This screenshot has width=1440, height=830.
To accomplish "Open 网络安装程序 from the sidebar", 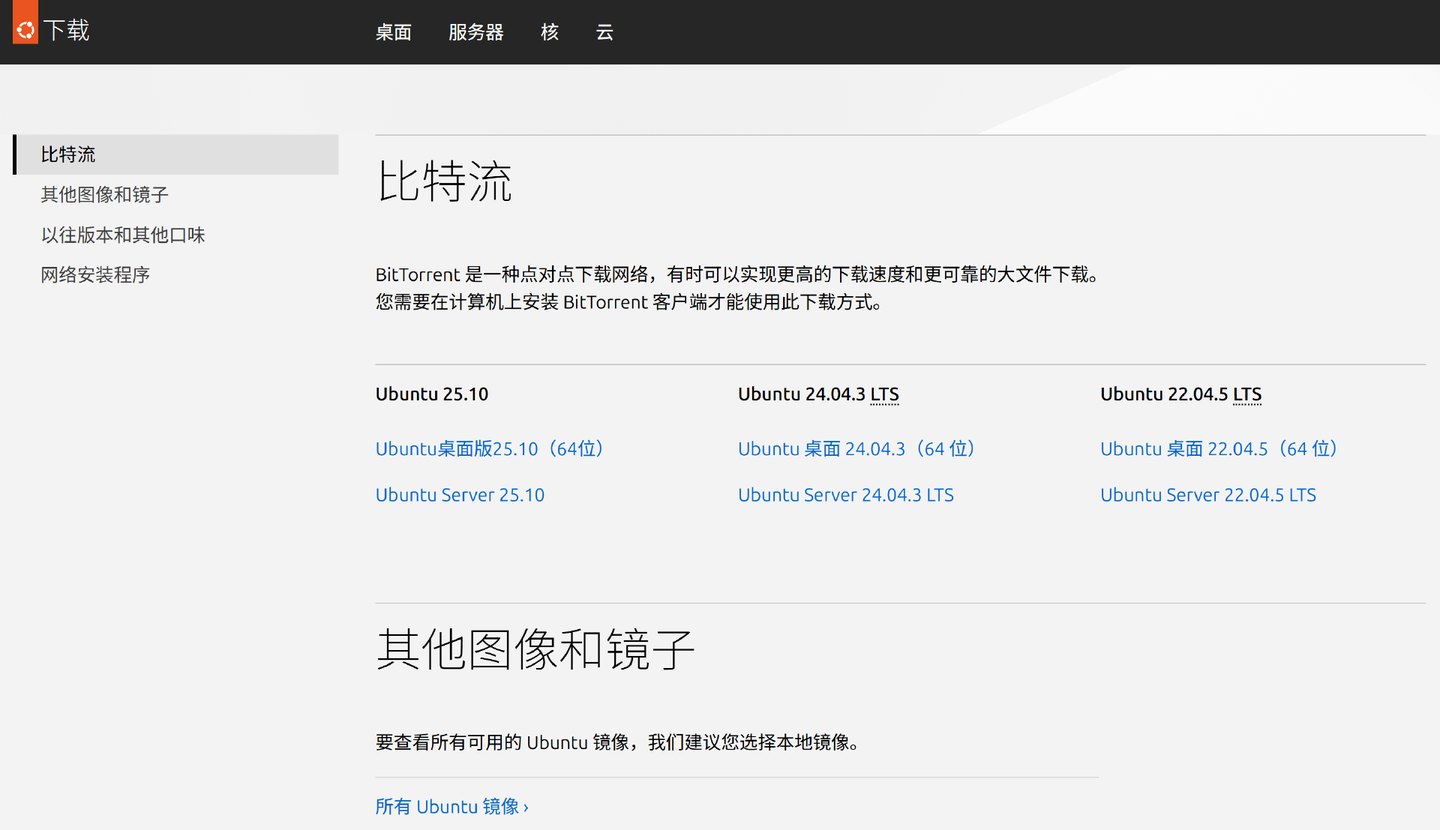I will [95, 274].
